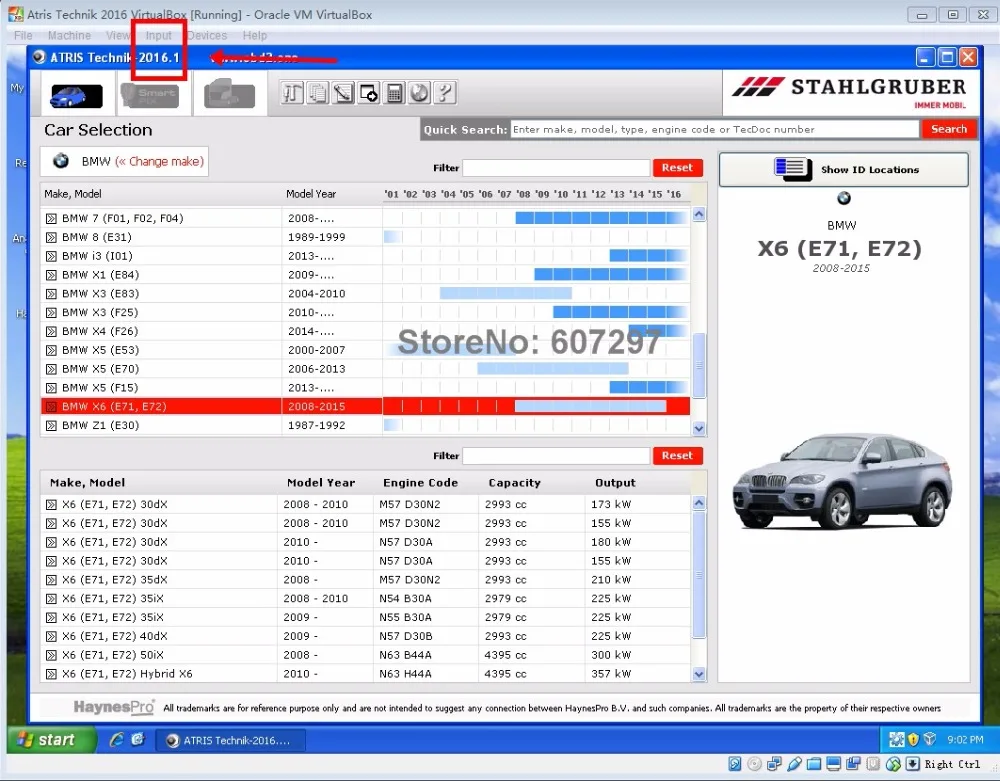This screenshot has height=781, width=1000.
Task: Expand the BMW X5 (E53) row
Action: click(x=51, y=350)
